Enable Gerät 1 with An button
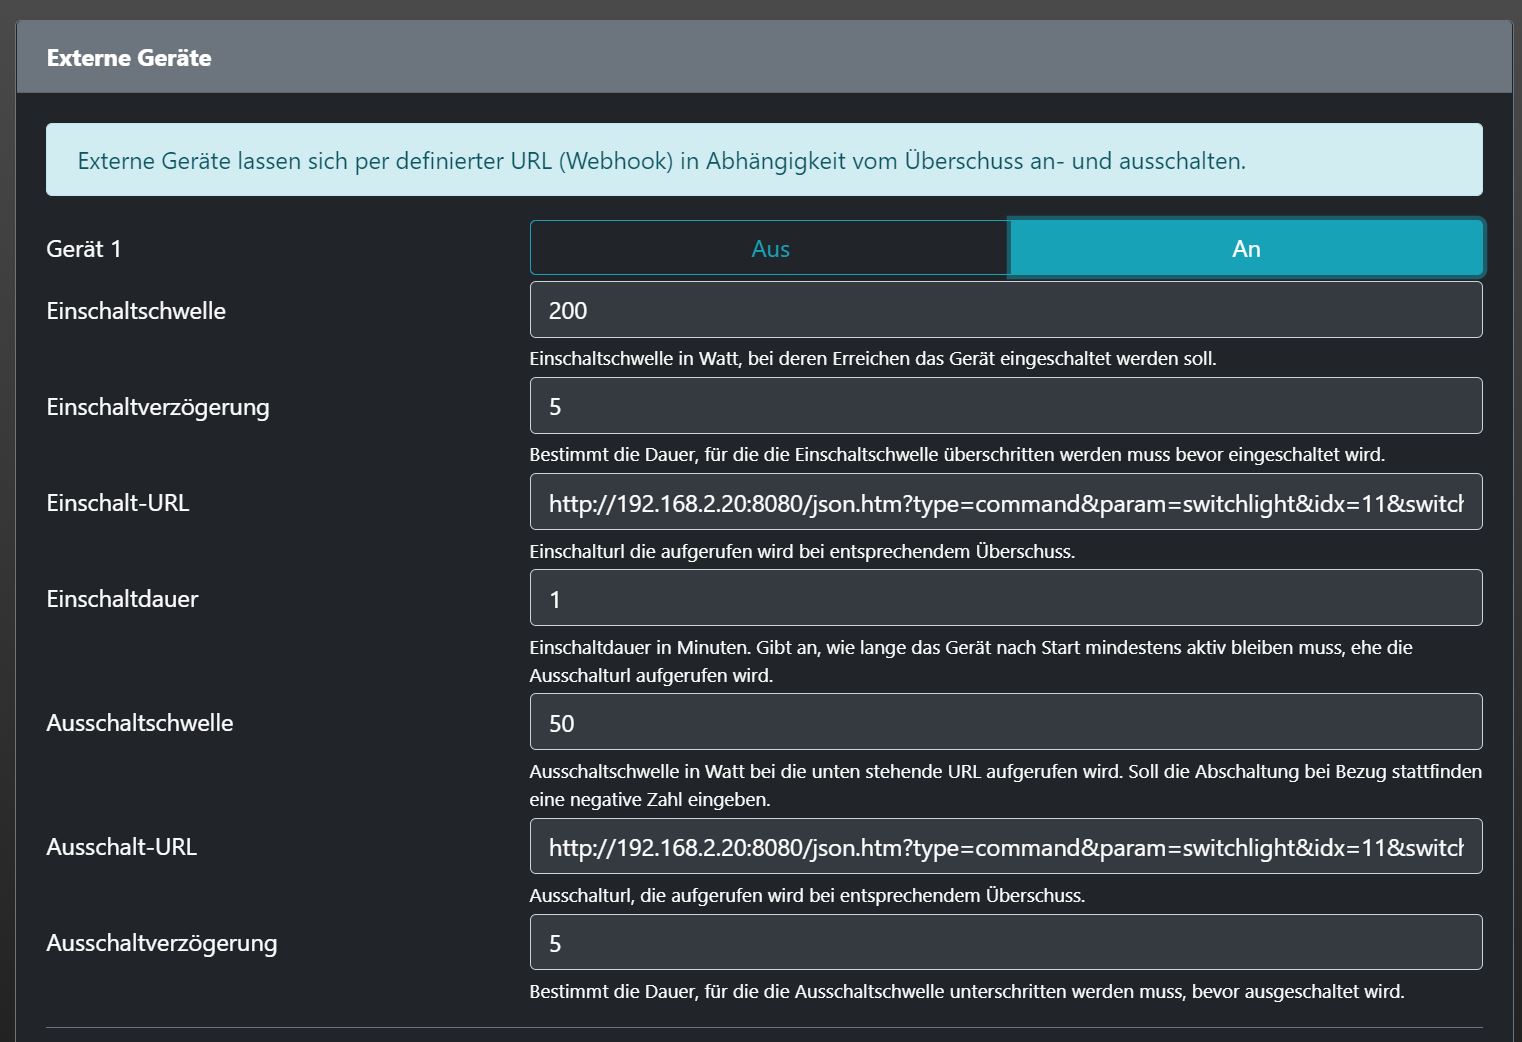Viewport: 1522px width, 1042px height. pyautogui.click(x=1245, y=248)
